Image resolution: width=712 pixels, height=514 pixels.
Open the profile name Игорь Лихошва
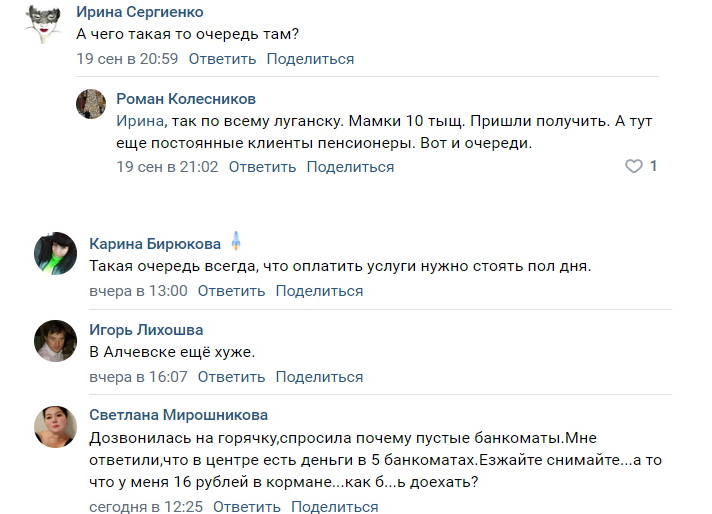click(146, 330)
